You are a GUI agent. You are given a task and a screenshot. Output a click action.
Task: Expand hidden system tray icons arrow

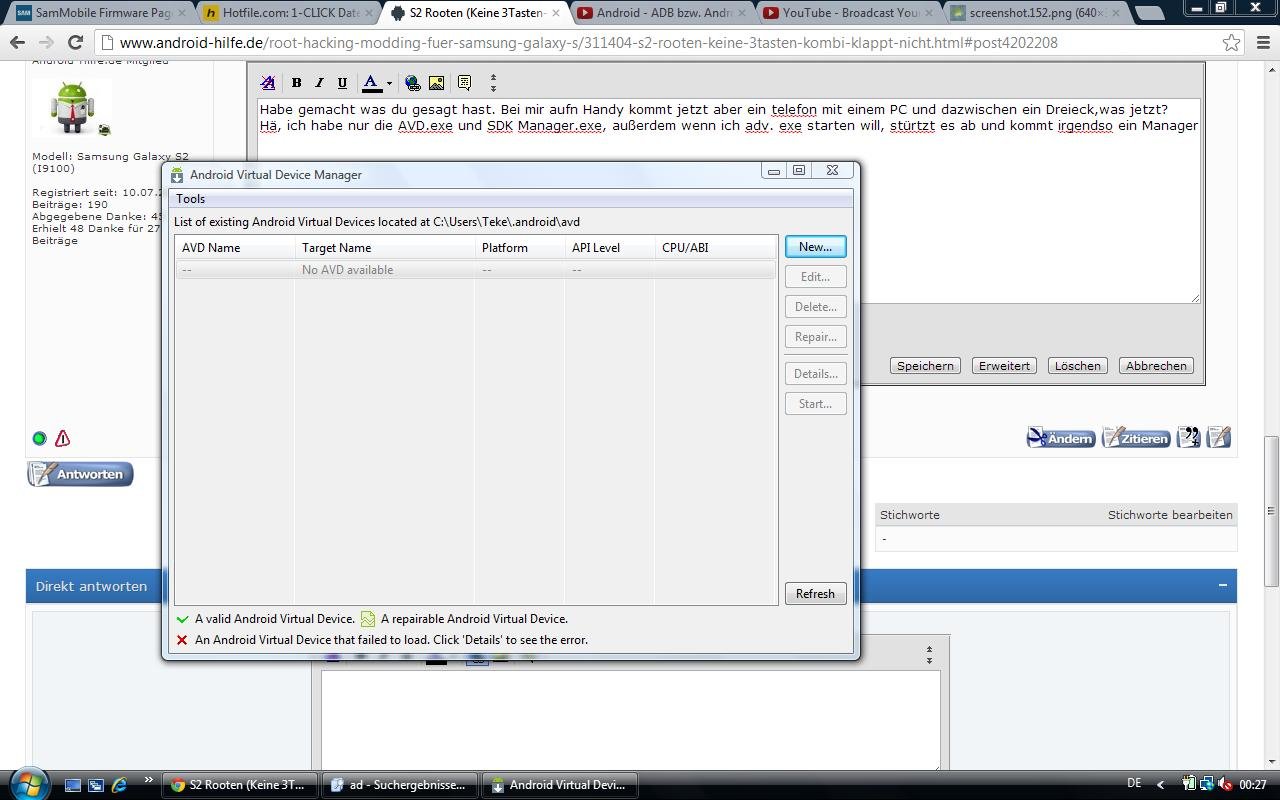pyautogui.click(x=1161, y=785)
